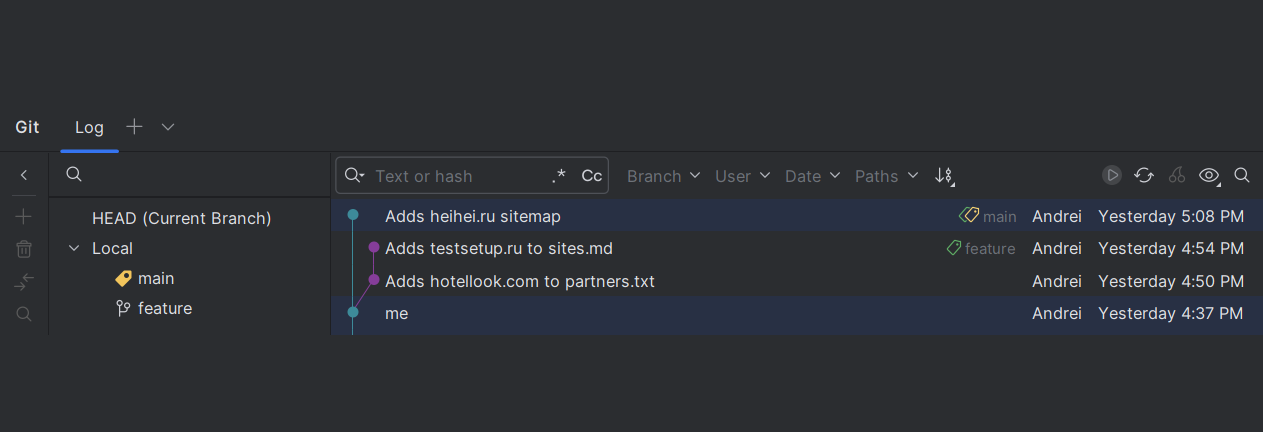Open the graph sort options icon
The height and width of the screenshot is (432, 1263).
tap(944, 176)
